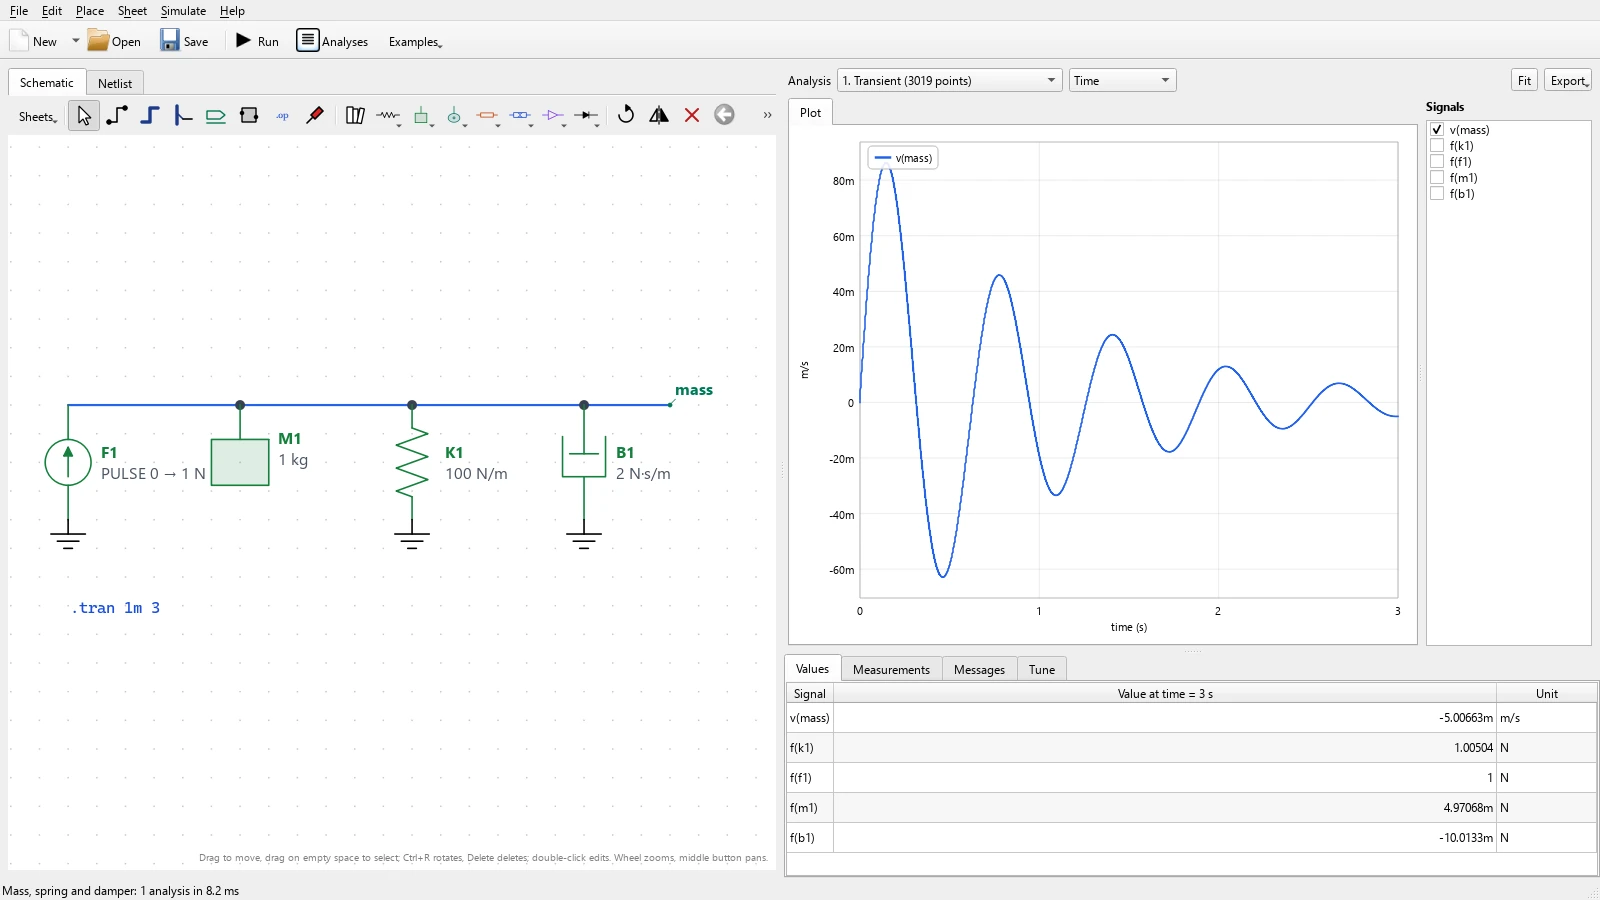
Task: Select the pointer/select tool
Action: click(x=84, y=116)
